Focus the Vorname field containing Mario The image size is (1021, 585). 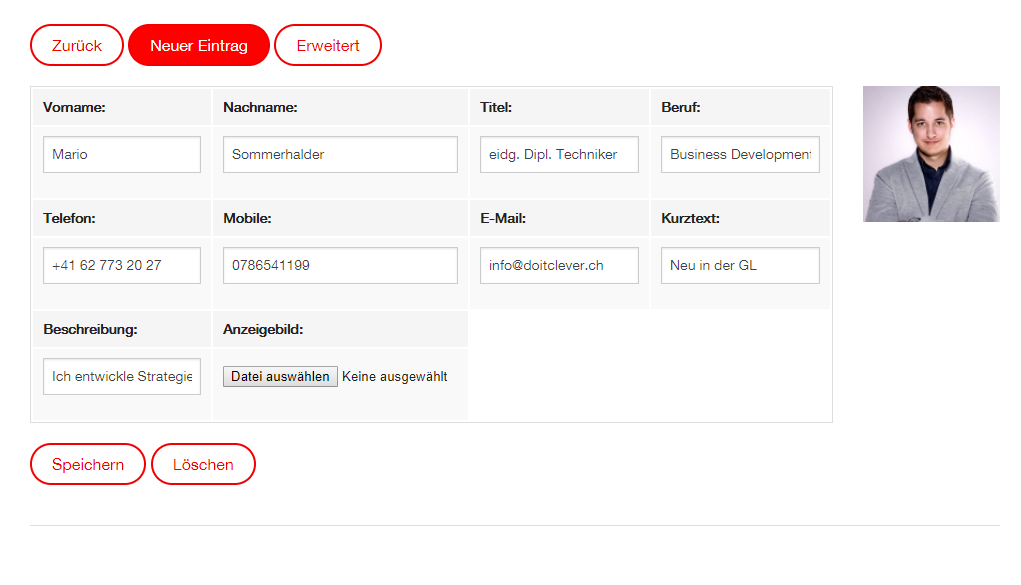click(122, 154)
